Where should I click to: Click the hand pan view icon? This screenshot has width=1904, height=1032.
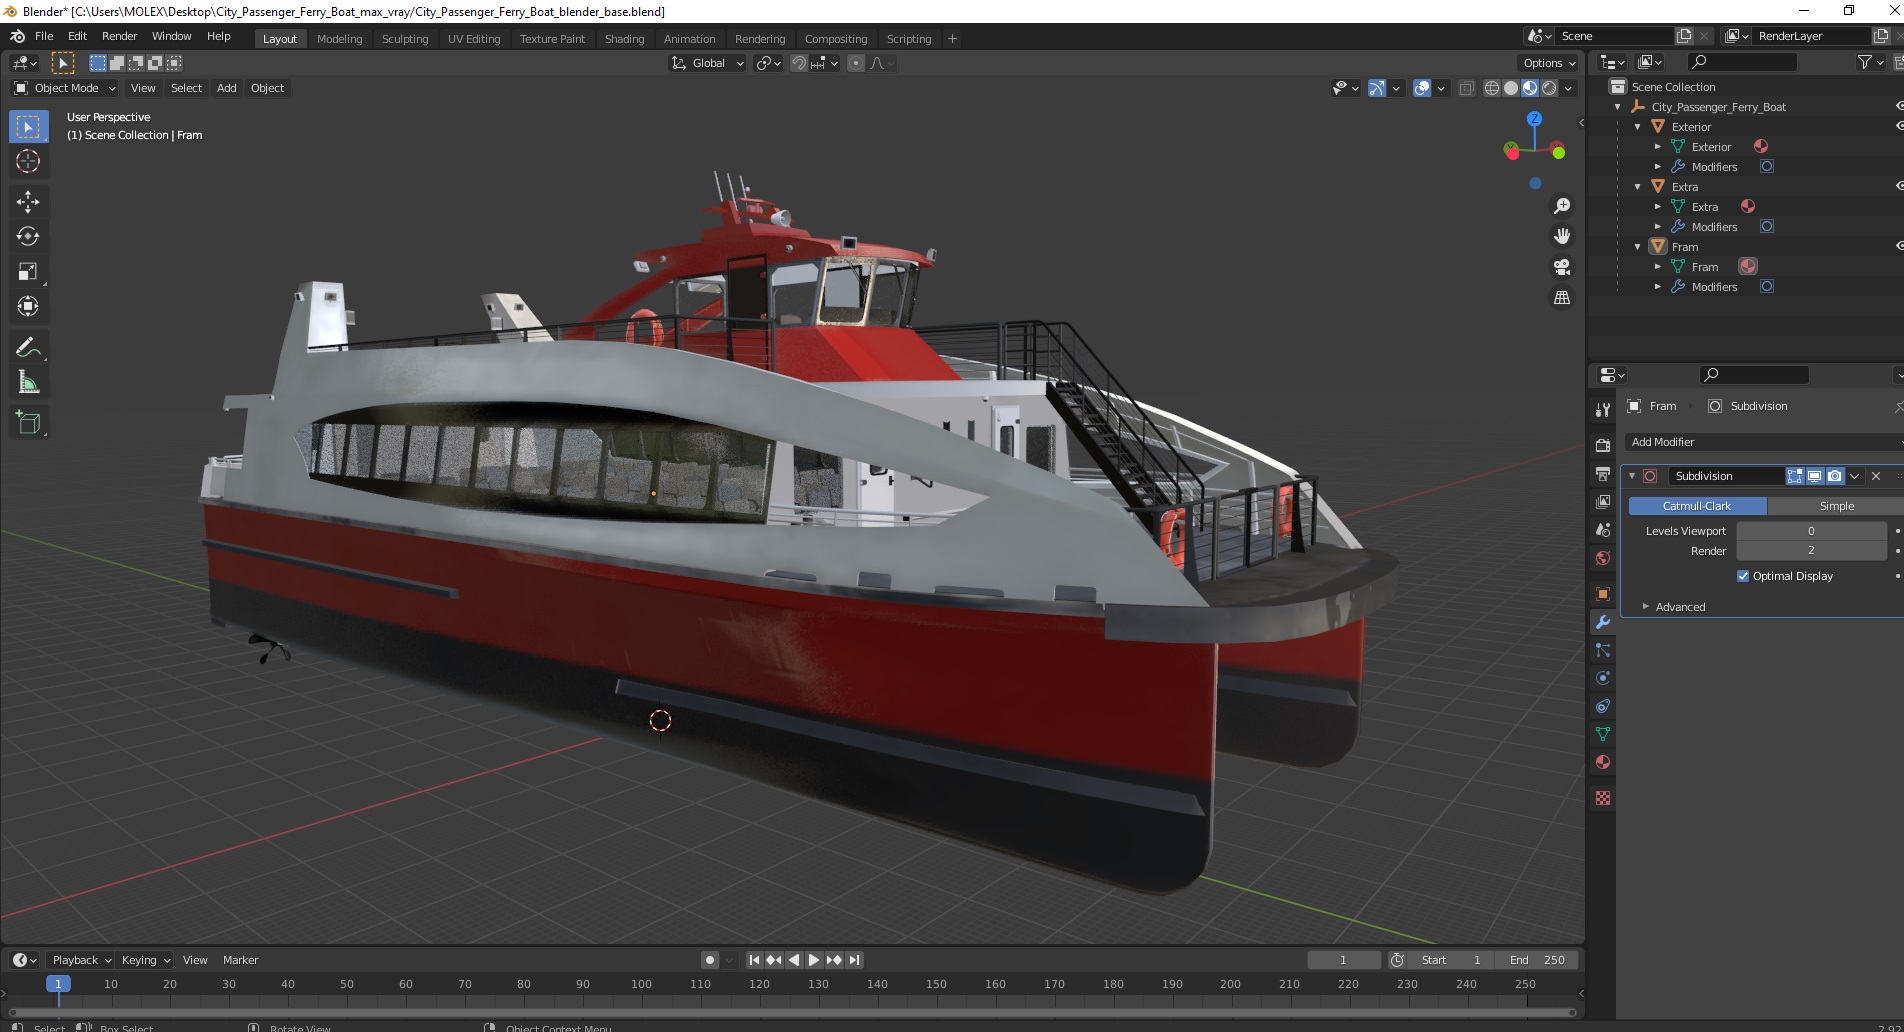click(x=1562, y=237)
